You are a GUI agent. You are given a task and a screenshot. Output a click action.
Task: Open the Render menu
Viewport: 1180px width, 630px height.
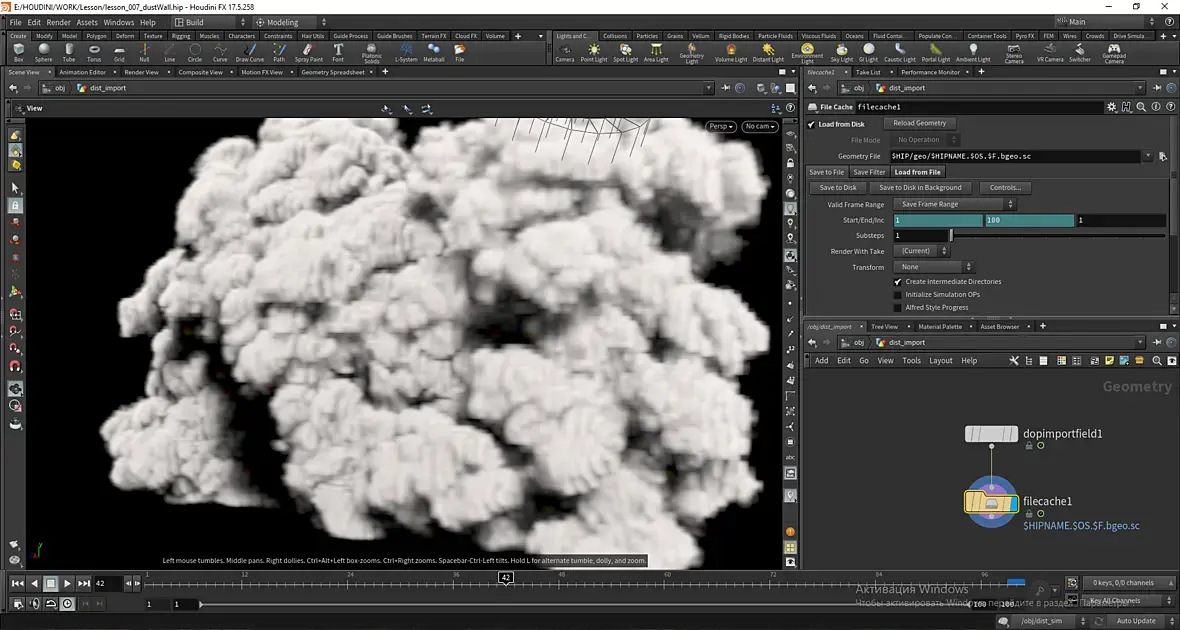point(59,22)
